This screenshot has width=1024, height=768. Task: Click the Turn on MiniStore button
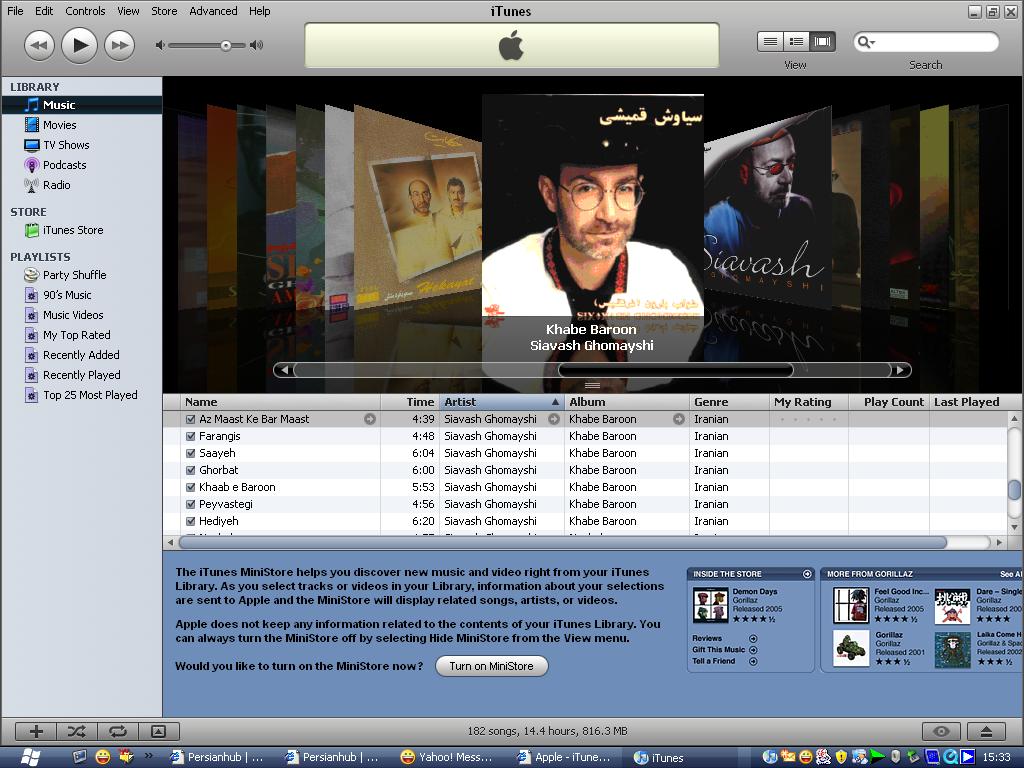[x=491, y=666]
